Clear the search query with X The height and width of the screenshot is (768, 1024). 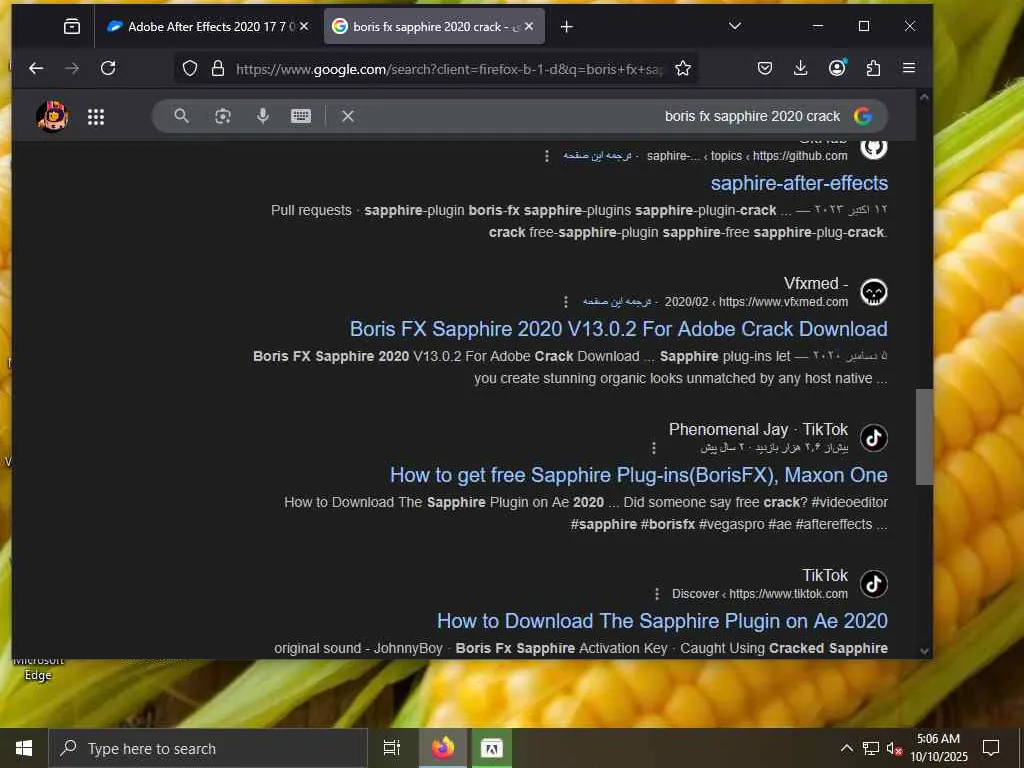348,116
